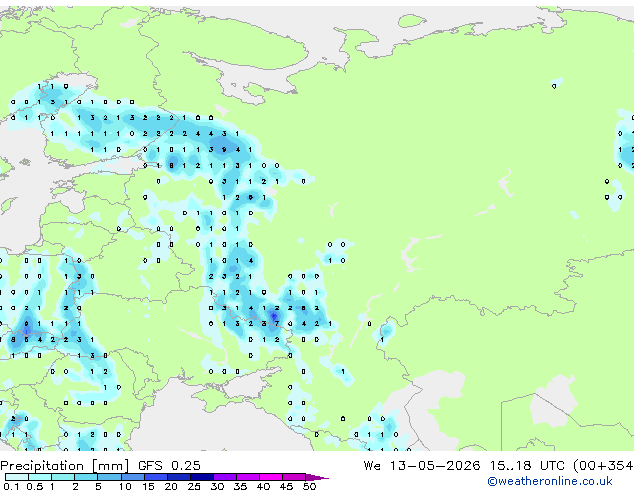
Task: Click the '15' legend scale label
Action: 148,486
